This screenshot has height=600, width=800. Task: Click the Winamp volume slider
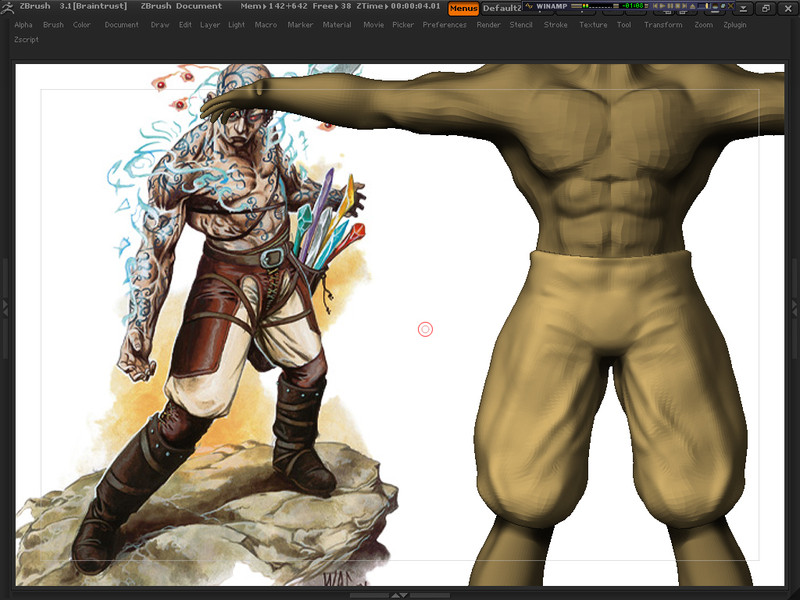click(704, 6)
